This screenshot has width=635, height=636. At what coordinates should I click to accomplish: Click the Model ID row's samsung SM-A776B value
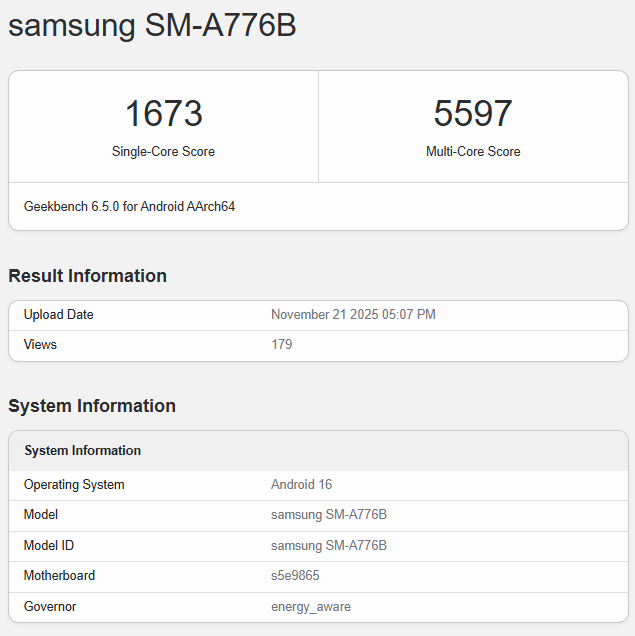tap(328, 546)
